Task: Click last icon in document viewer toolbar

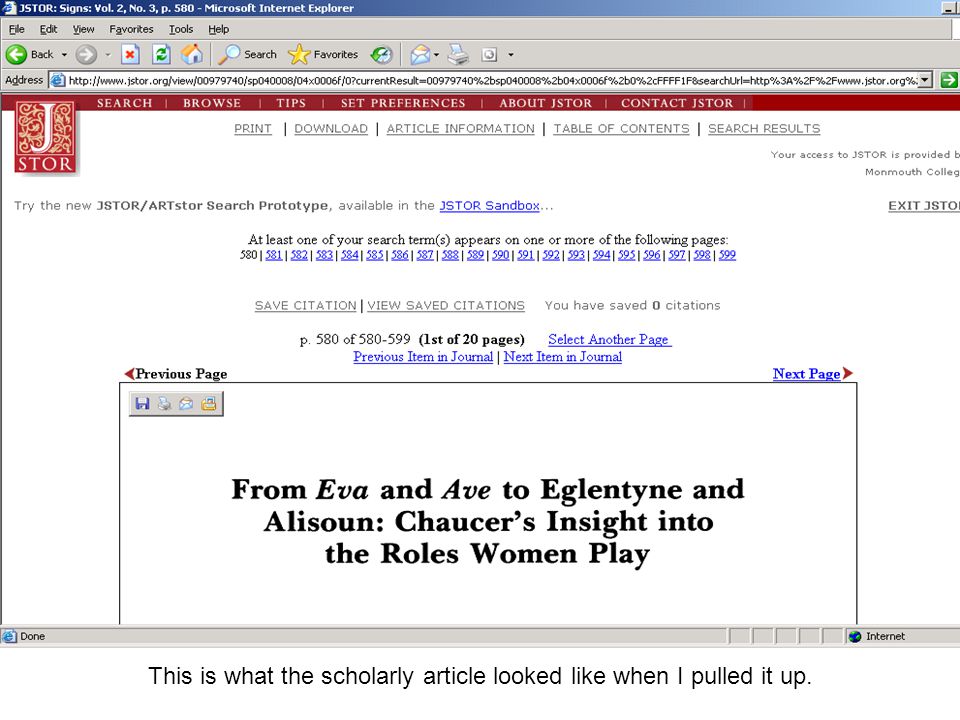Action: [x=209, y=403]
